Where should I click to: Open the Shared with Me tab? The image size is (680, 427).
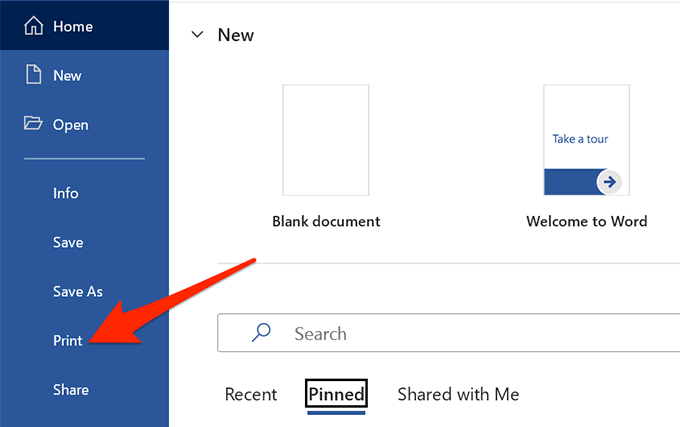click(x=458, y=394)
